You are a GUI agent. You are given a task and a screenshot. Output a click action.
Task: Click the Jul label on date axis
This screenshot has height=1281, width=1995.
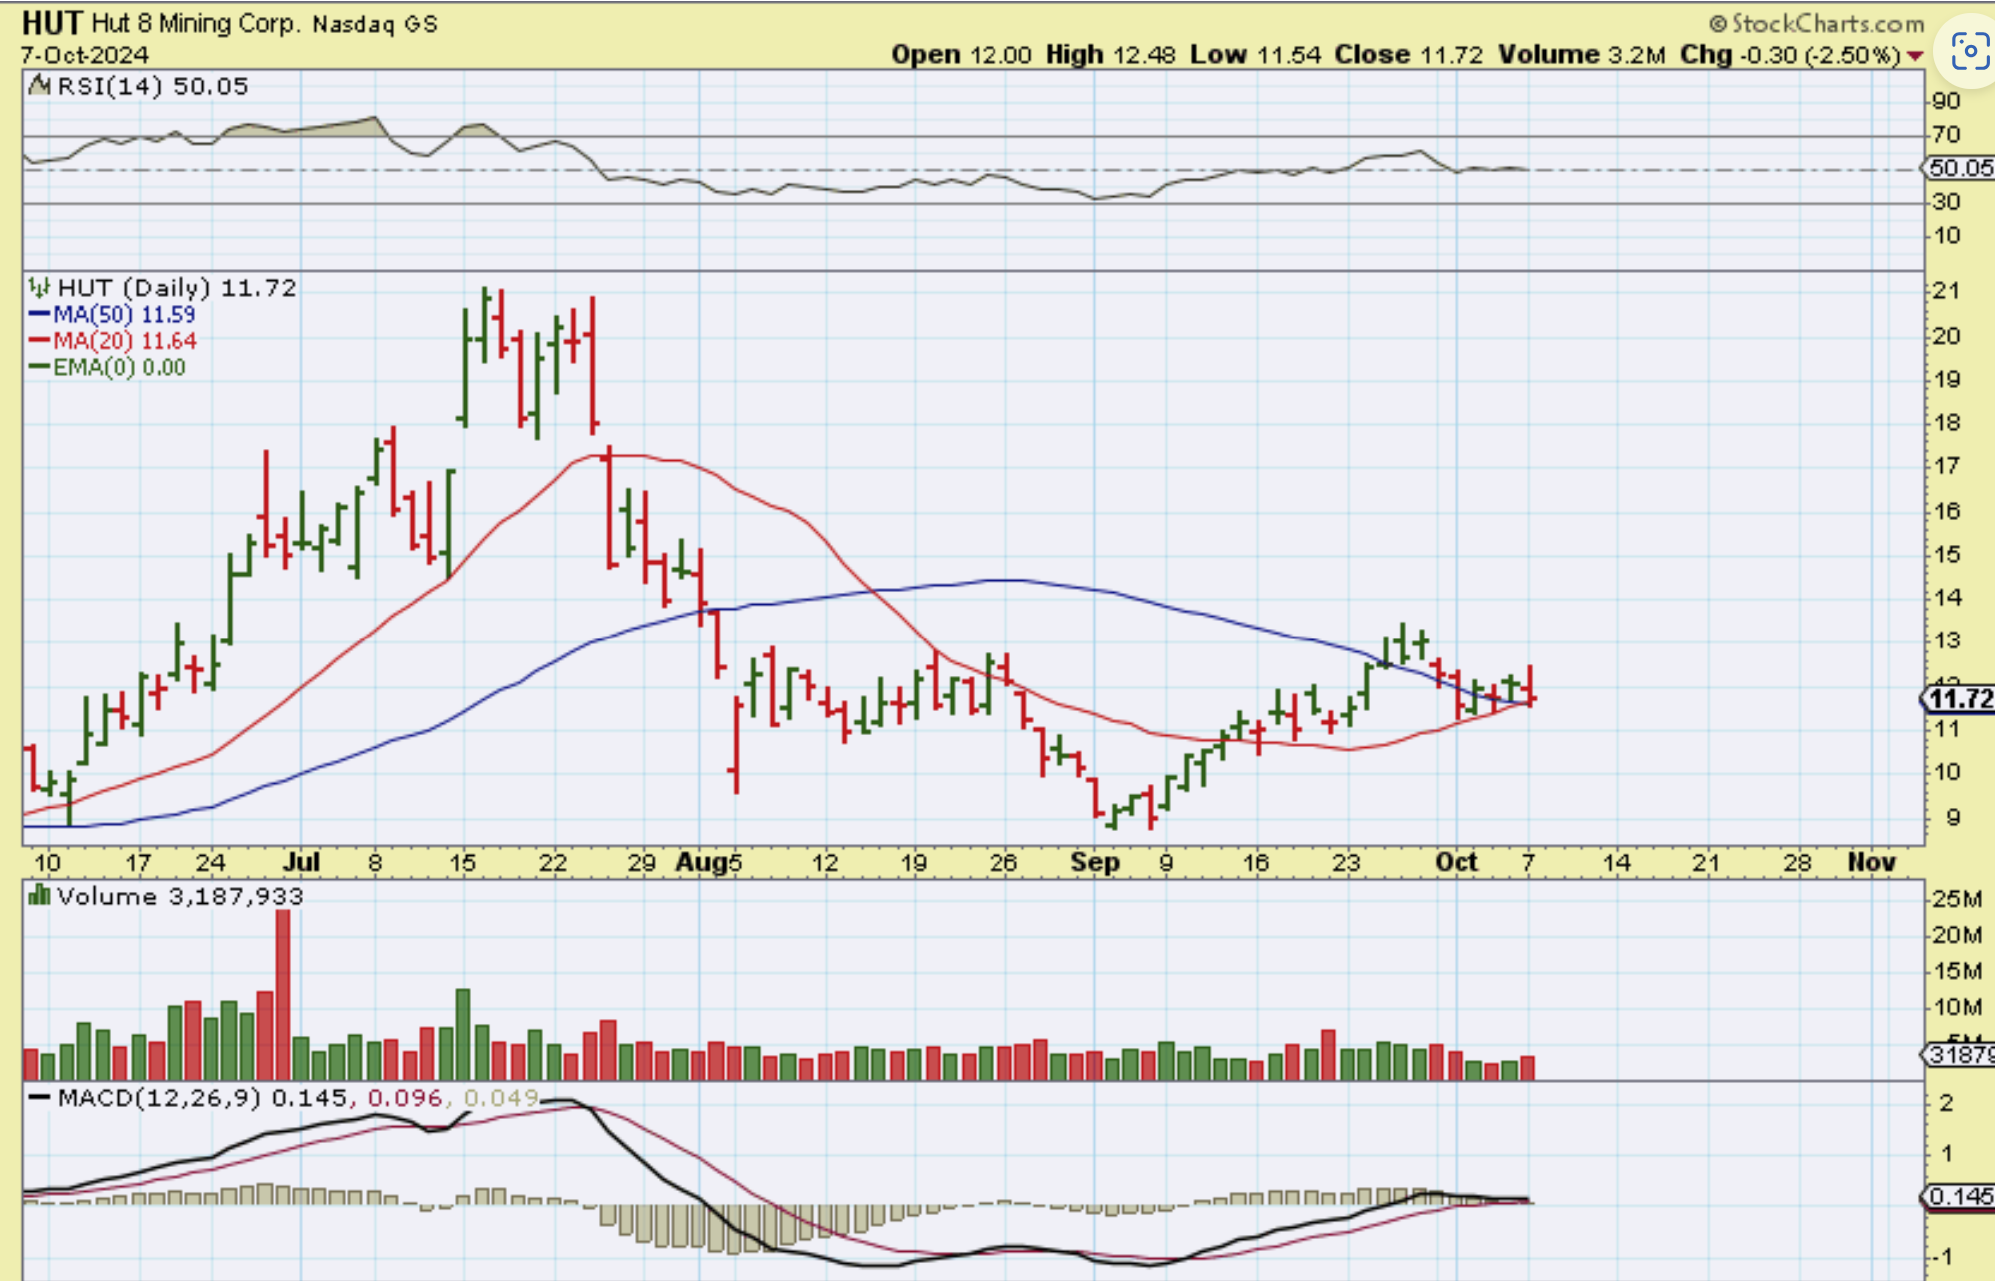point(301,862)
